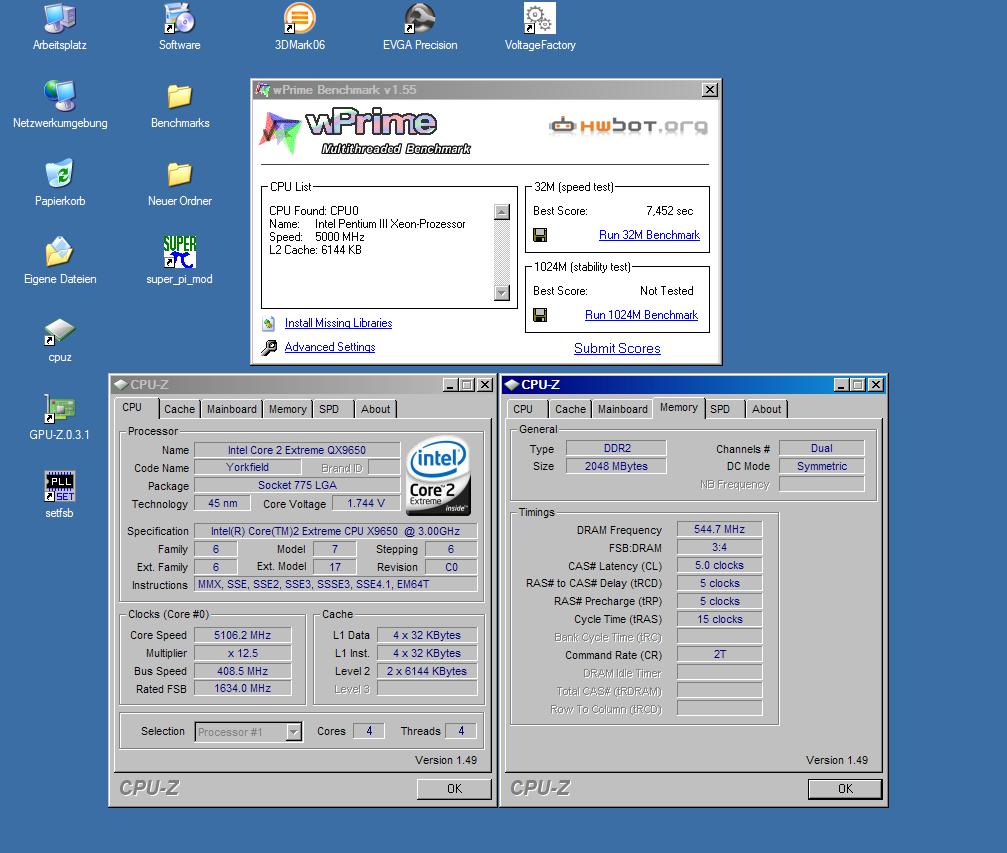Click the Socket 775 LGA package value

click(297, 486)
